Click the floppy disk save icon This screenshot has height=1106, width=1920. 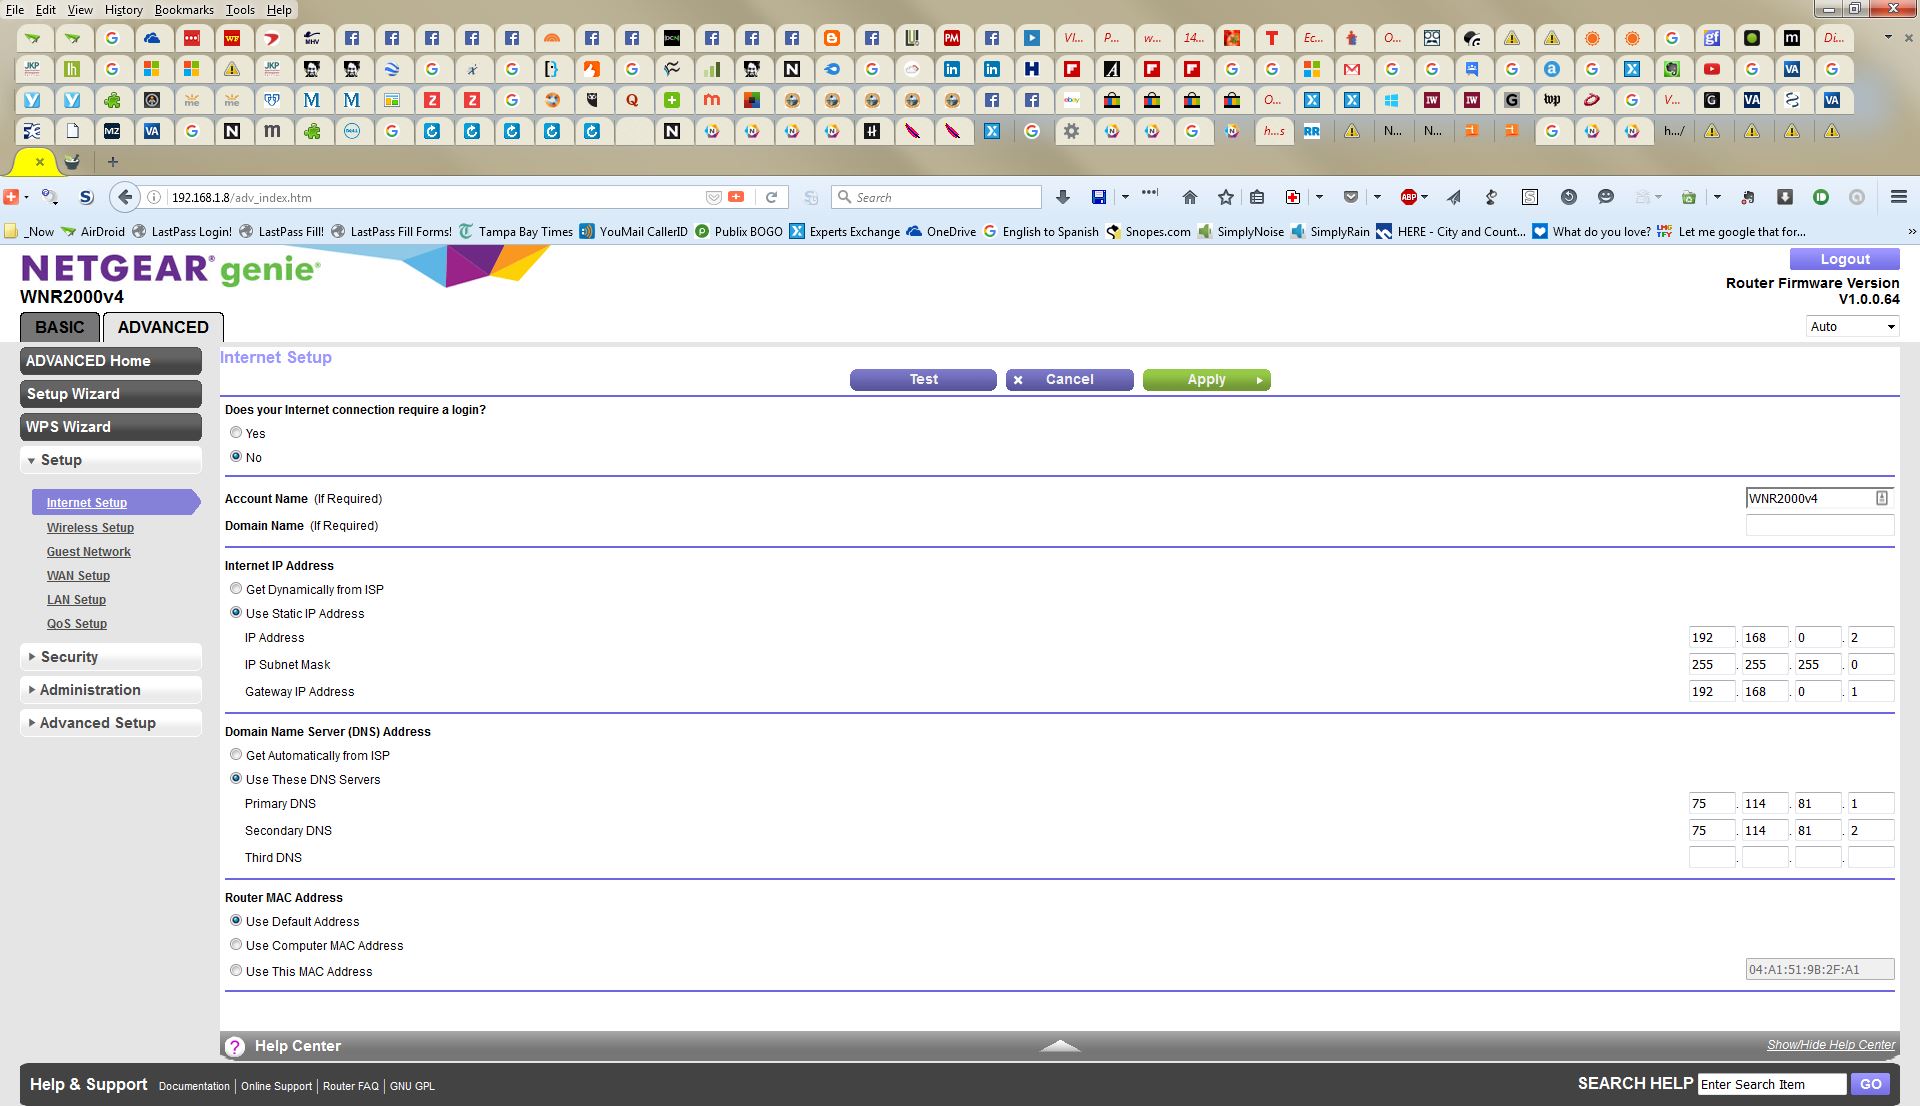pyautogui.click(x=1099, y=197)
